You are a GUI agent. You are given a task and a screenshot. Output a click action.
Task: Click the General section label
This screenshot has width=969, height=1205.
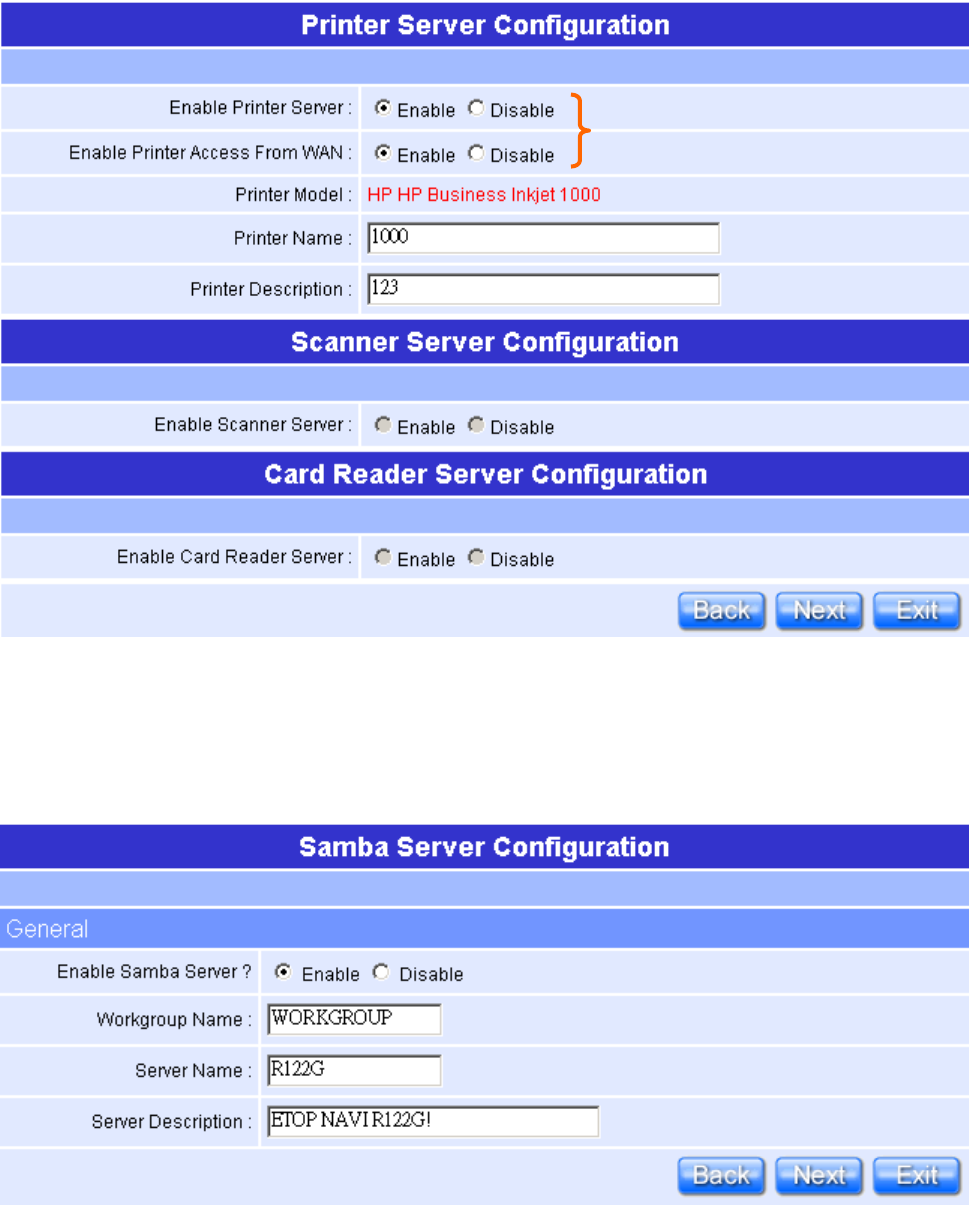point(47,929)
